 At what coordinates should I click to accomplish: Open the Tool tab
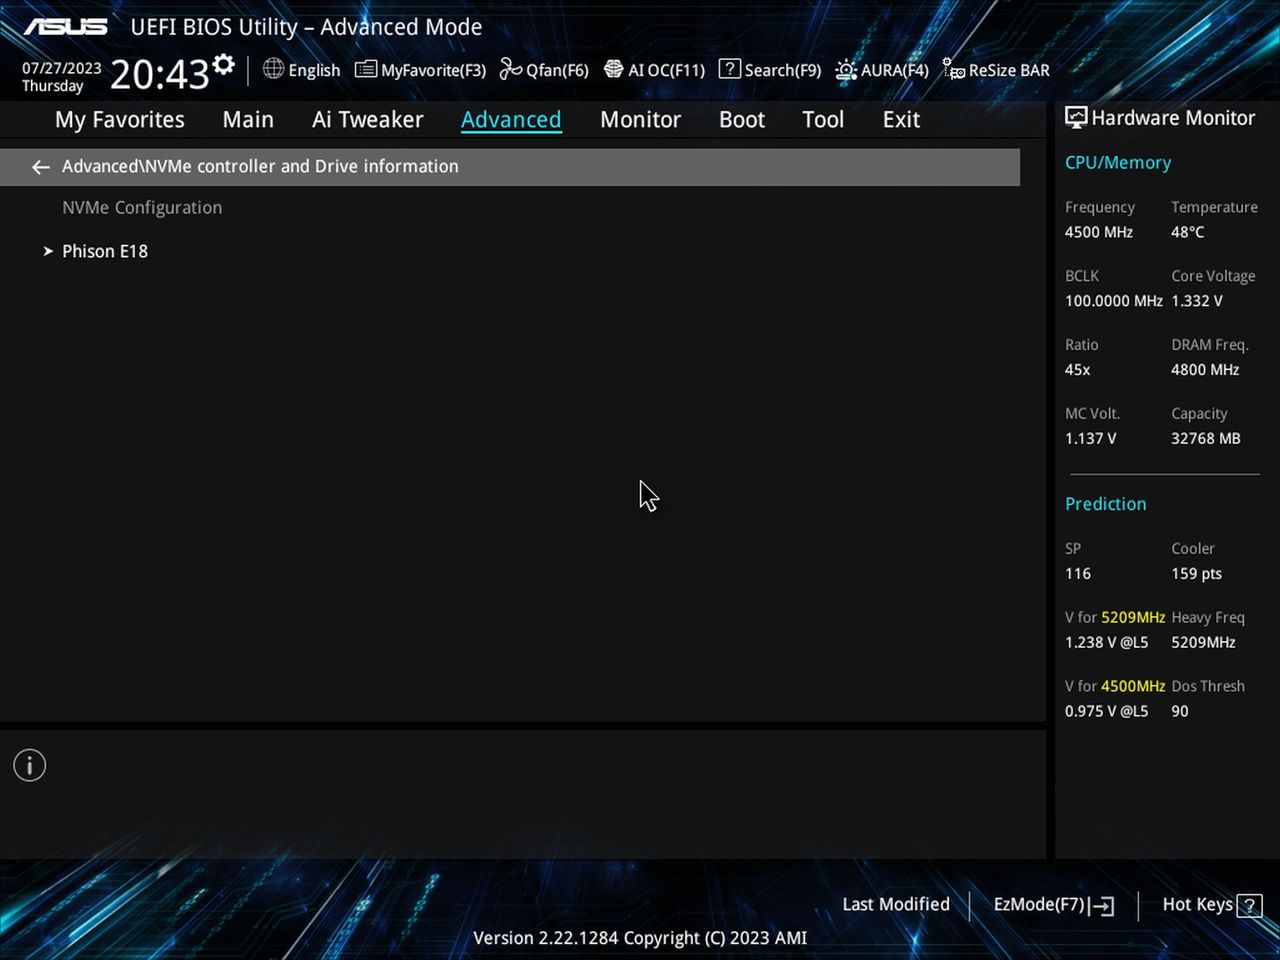click(823, 120)
